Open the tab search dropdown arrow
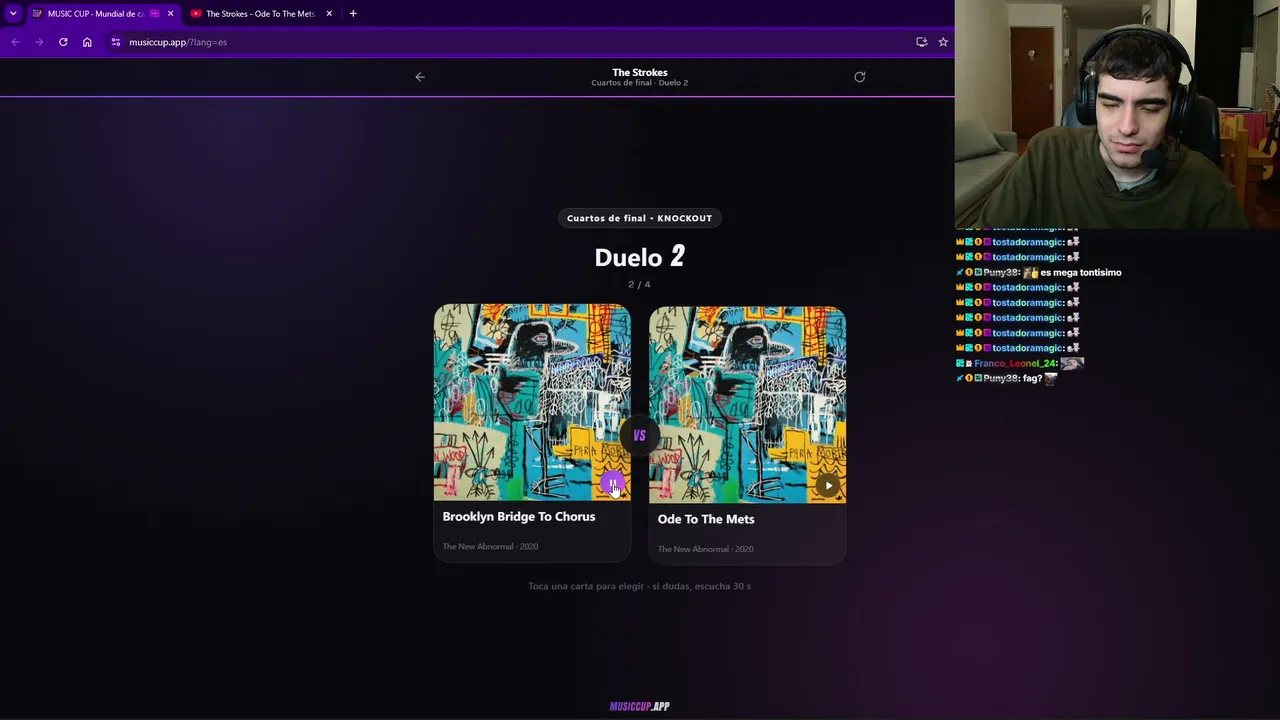The width and height of the screenshot is (1280, 720). click(13, 14)
